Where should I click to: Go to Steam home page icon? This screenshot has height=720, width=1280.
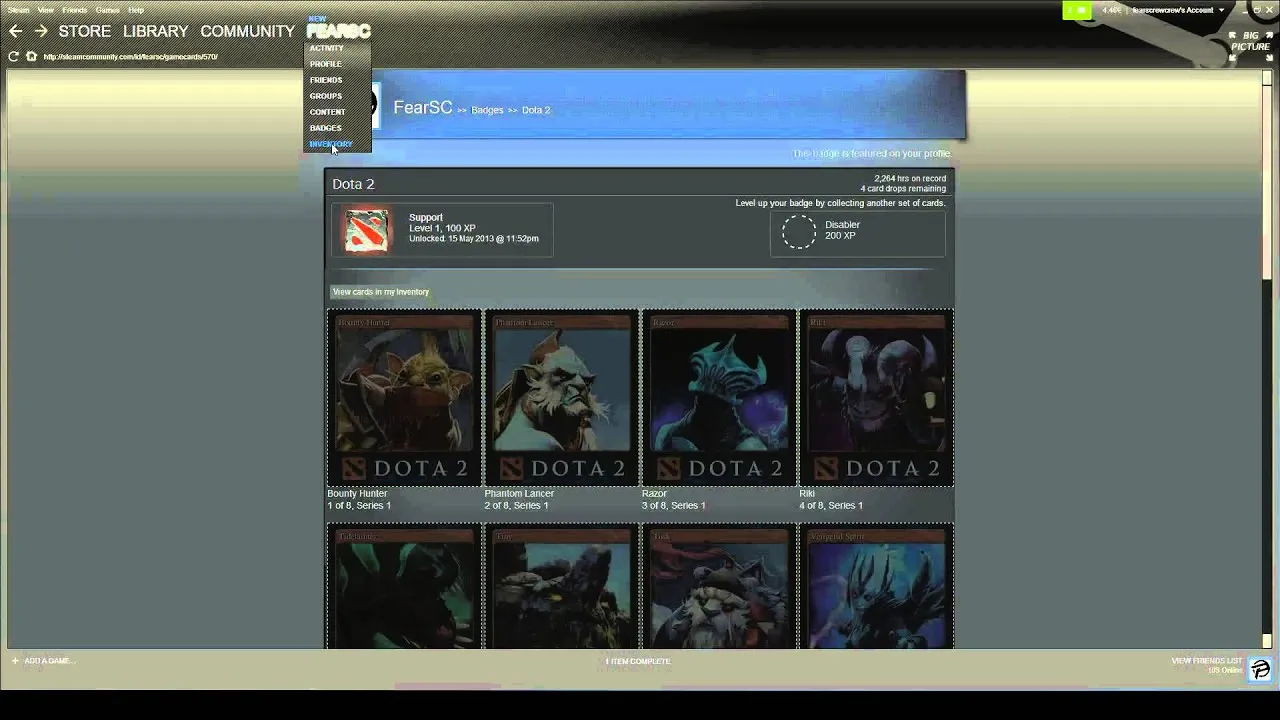[x=31, y=56]
